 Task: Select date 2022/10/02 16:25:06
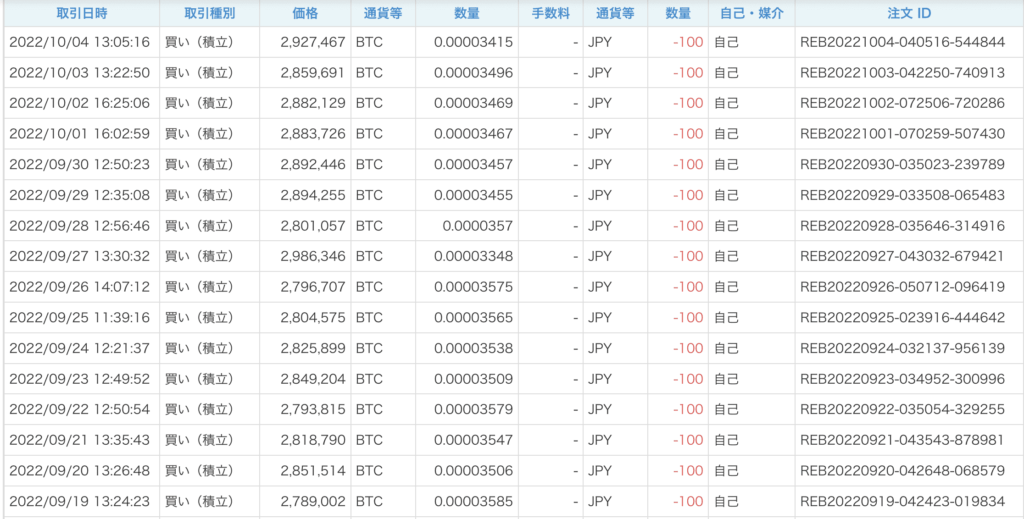point(80,103)
